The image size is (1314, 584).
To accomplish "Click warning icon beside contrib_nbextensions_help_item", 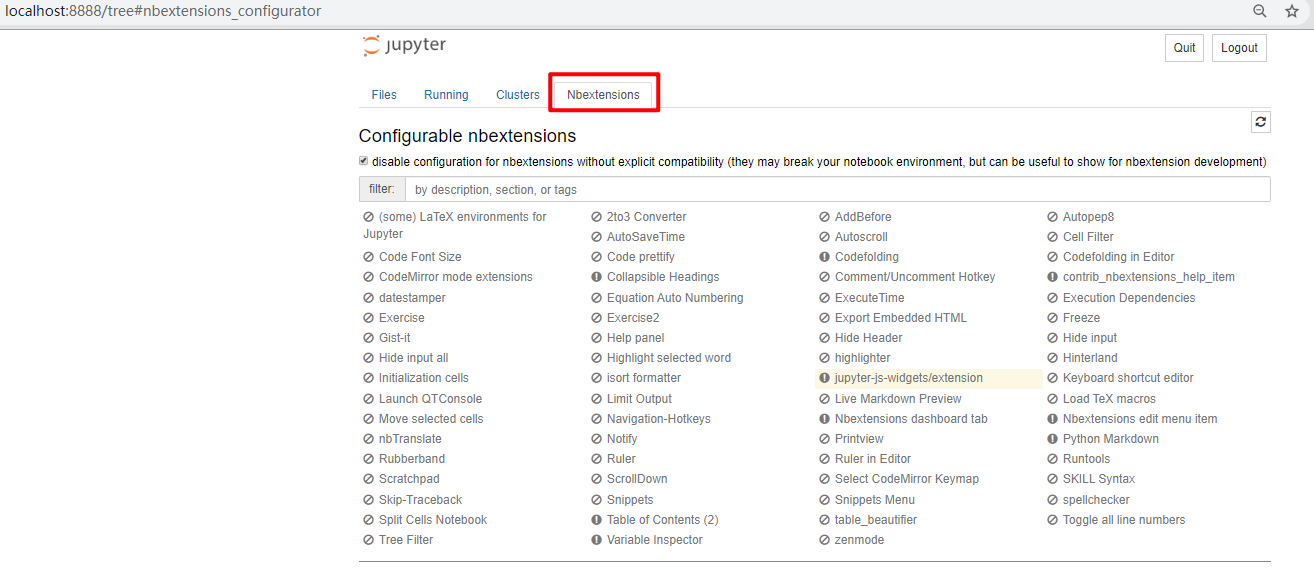I will 1053,277.
